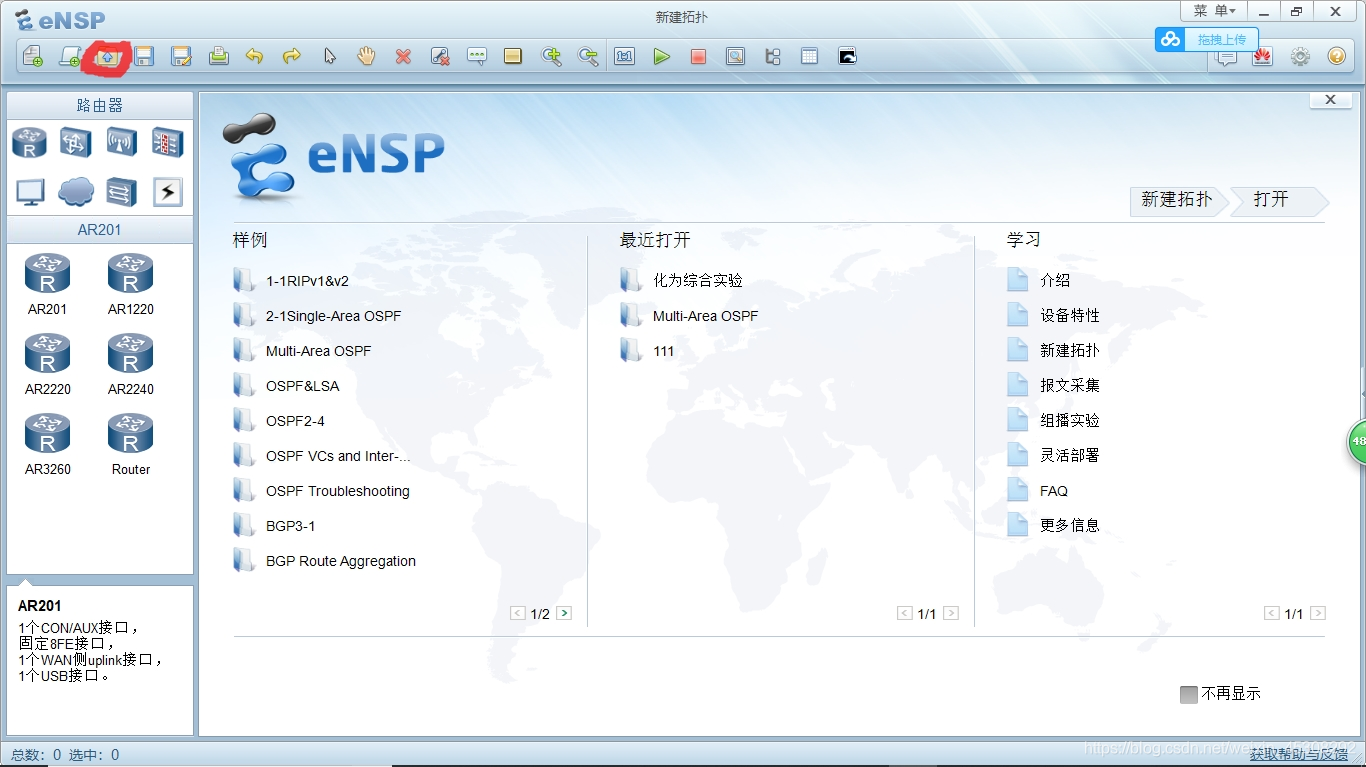Open the Settings gear icon

click(1300, 57)
